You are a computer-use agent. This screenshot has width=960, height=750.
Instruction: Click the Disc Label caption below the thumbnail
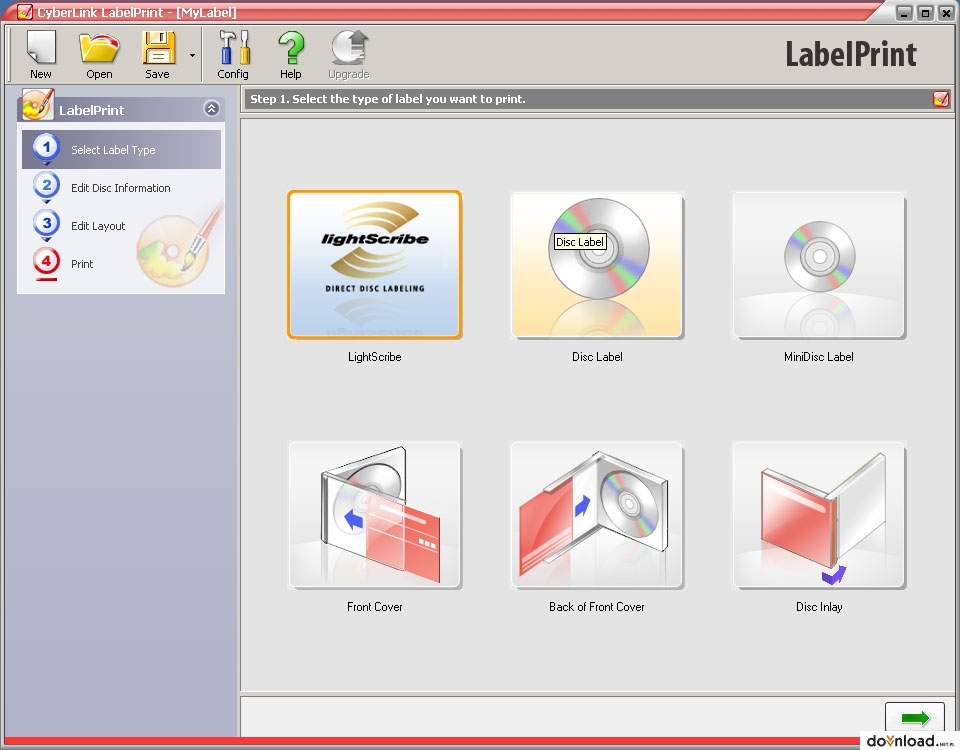597,357
